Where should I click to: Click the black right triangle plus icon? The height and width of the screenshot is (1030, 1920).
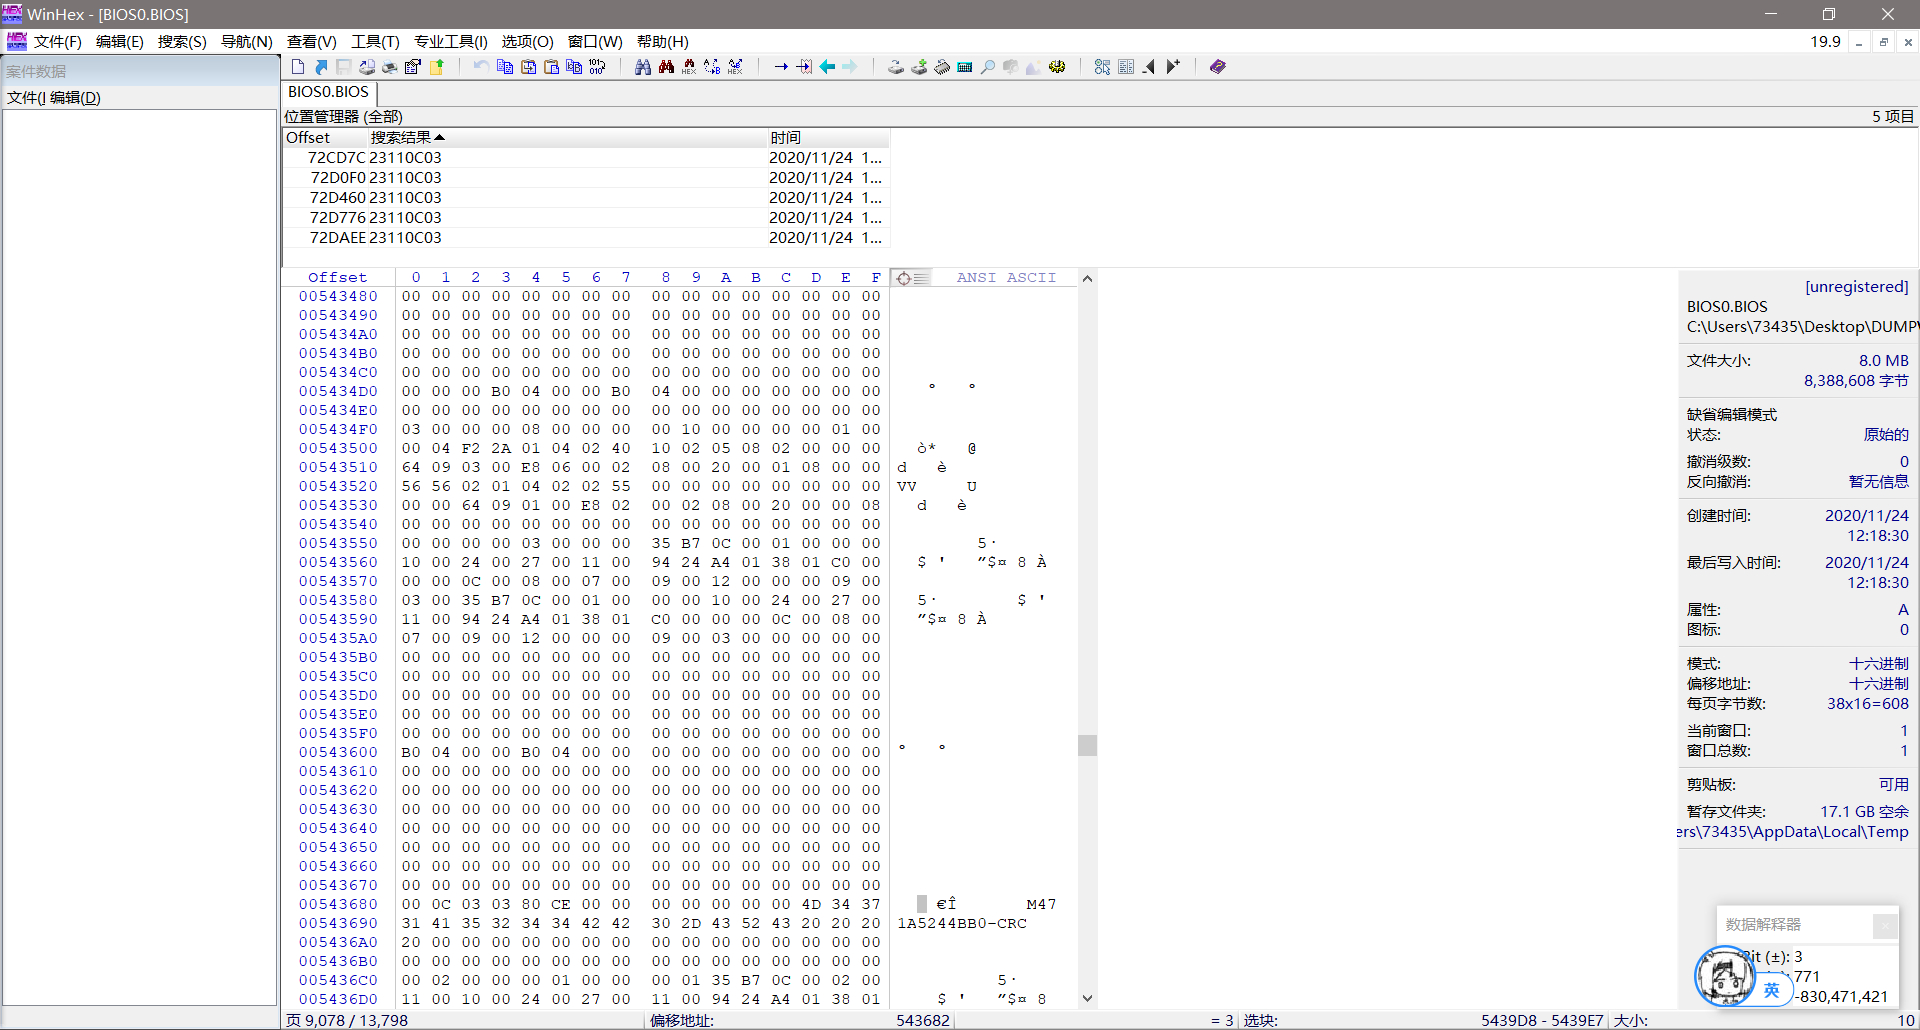(x=1173, y=67)
